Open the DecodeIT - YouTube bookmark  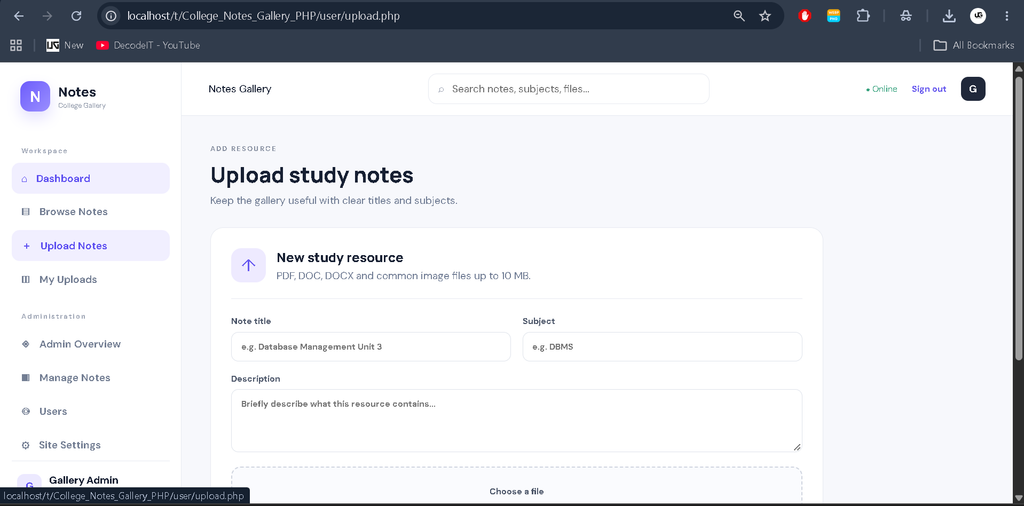coord(148,45)
